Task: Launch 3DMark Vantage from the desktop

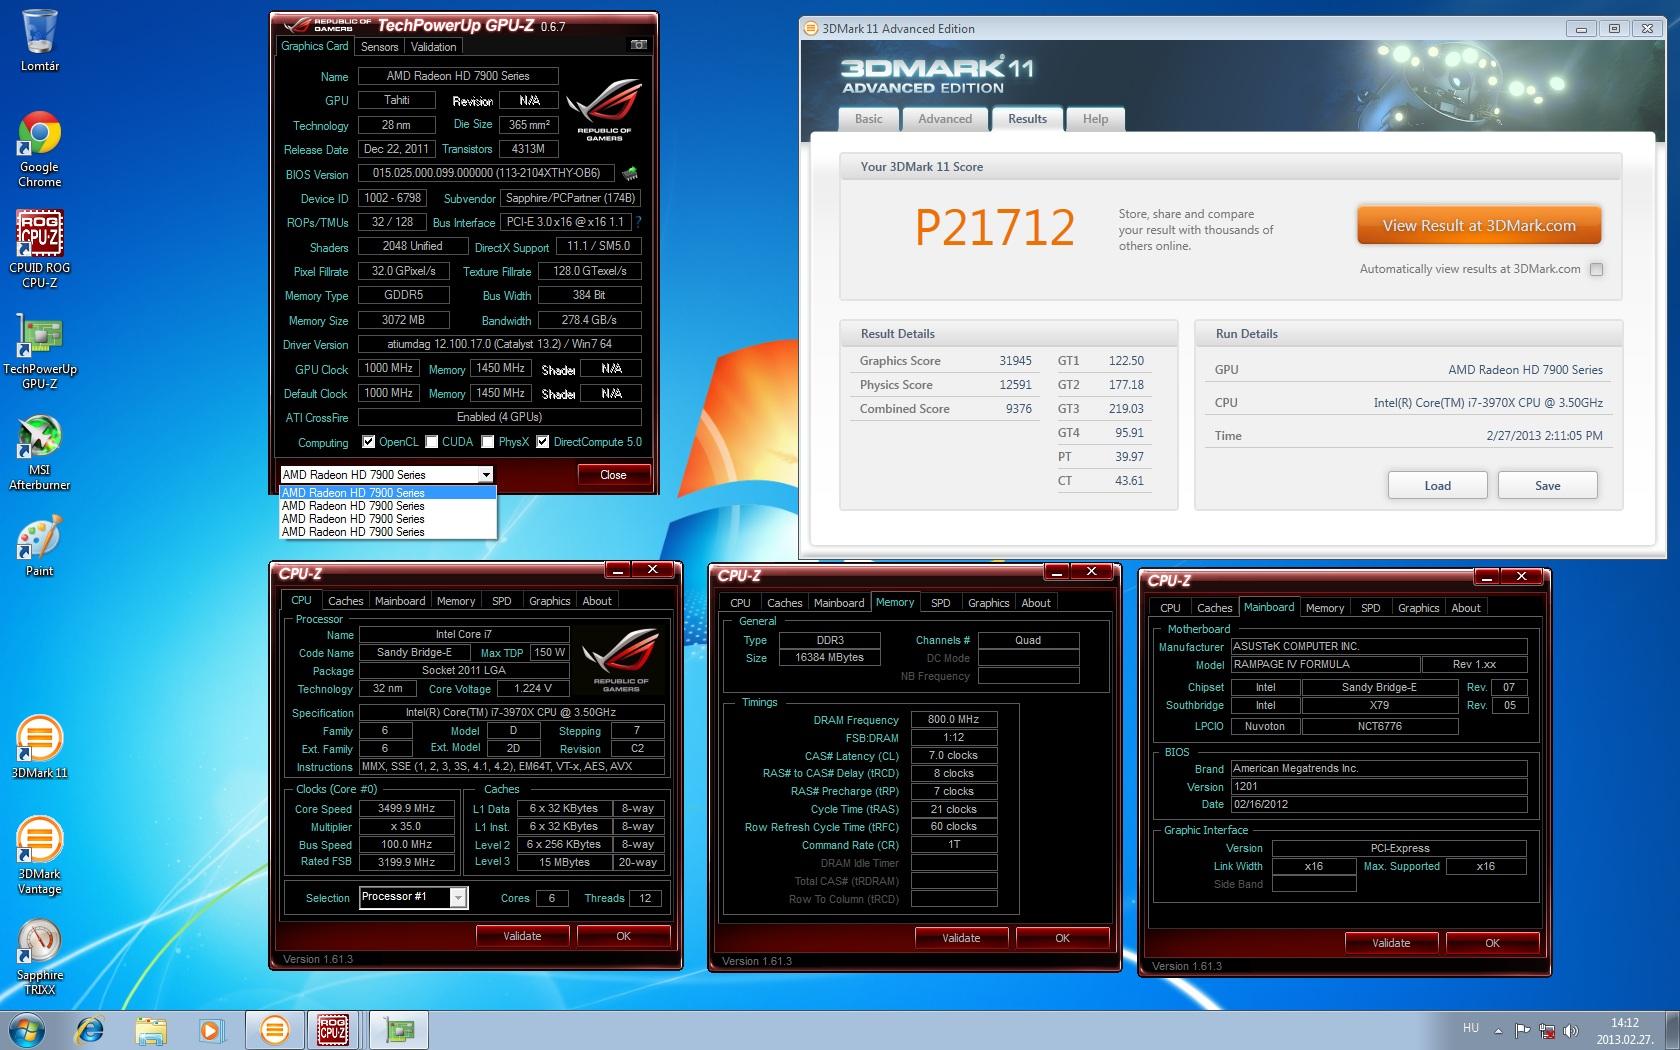Action: (x=40, y=855)
